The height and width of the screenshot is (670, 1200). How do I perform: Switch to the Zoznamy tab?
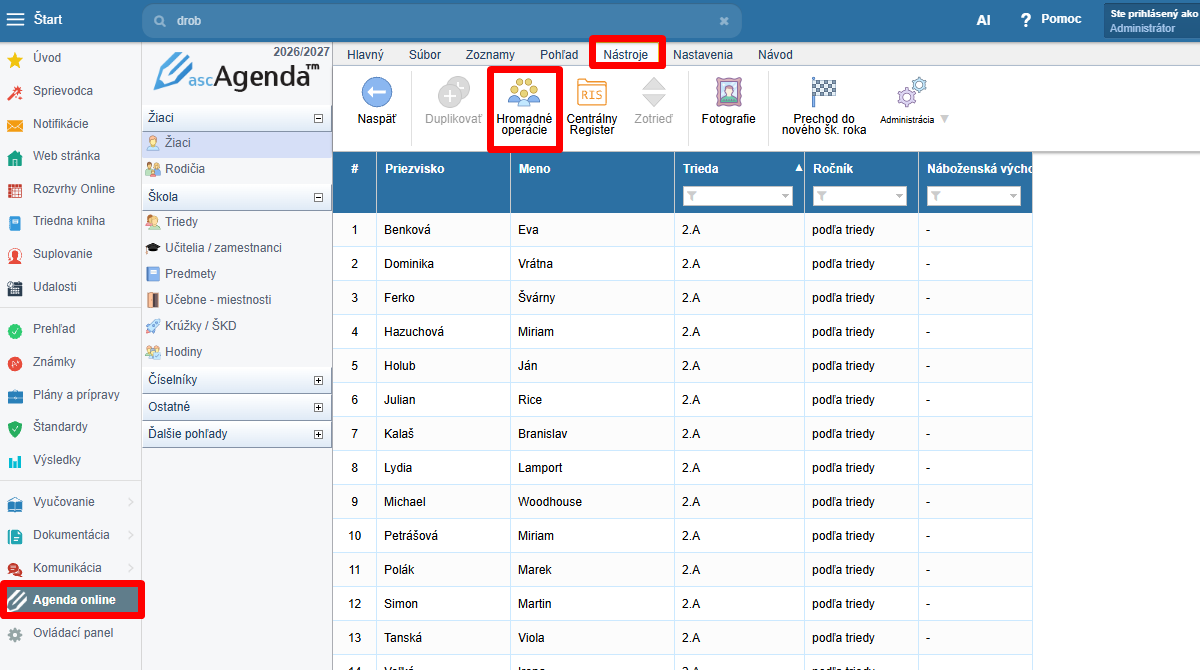pyautogui.click(x=490, y=55)
